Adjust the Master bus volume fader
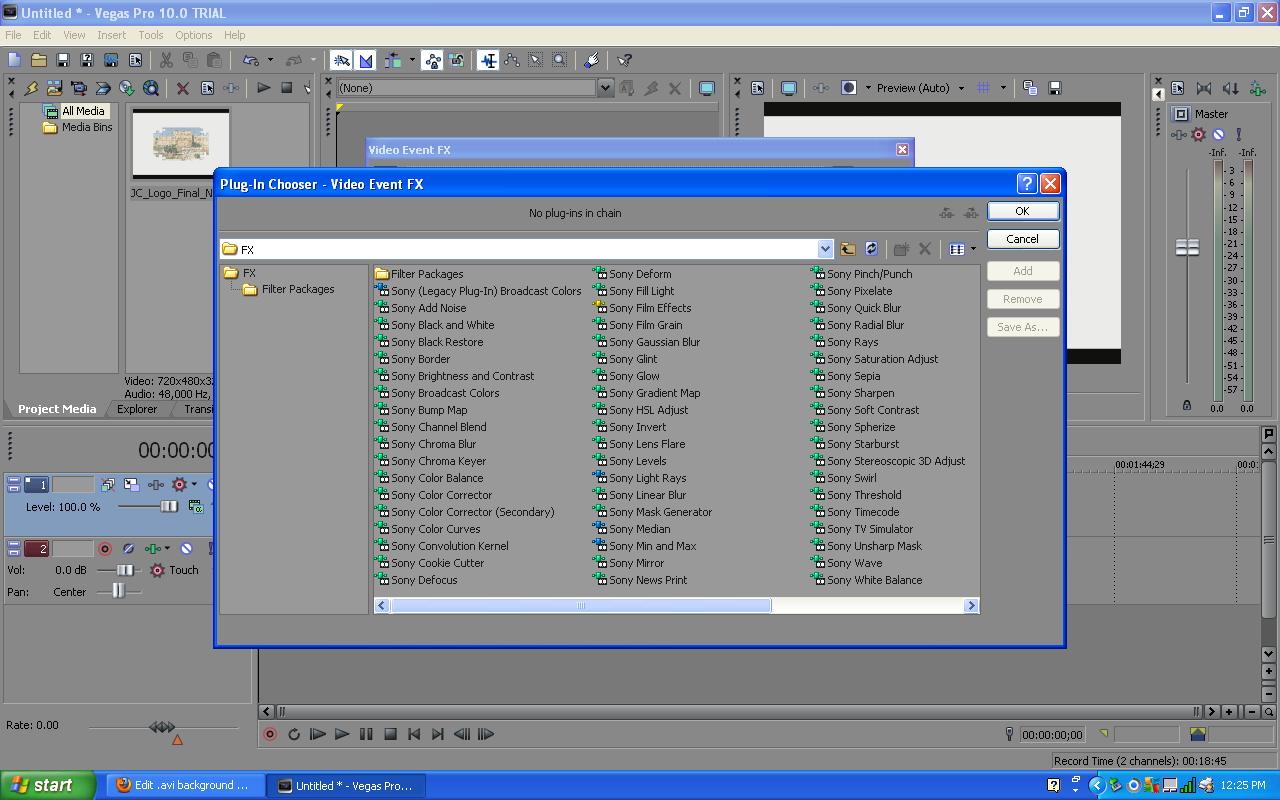 point(1187,247)
